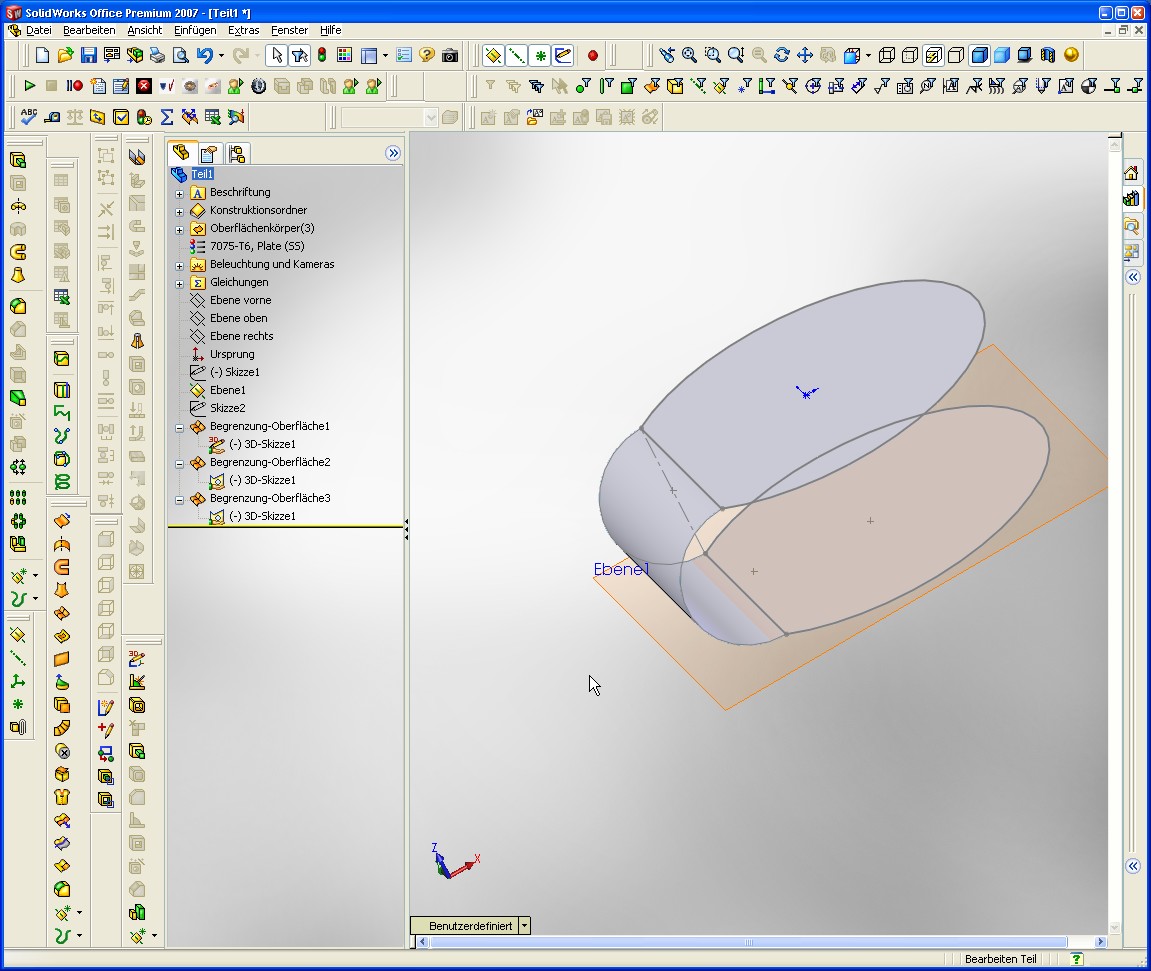
Task: Click the Rebuild traffic light icon
Action: [322, 56]
